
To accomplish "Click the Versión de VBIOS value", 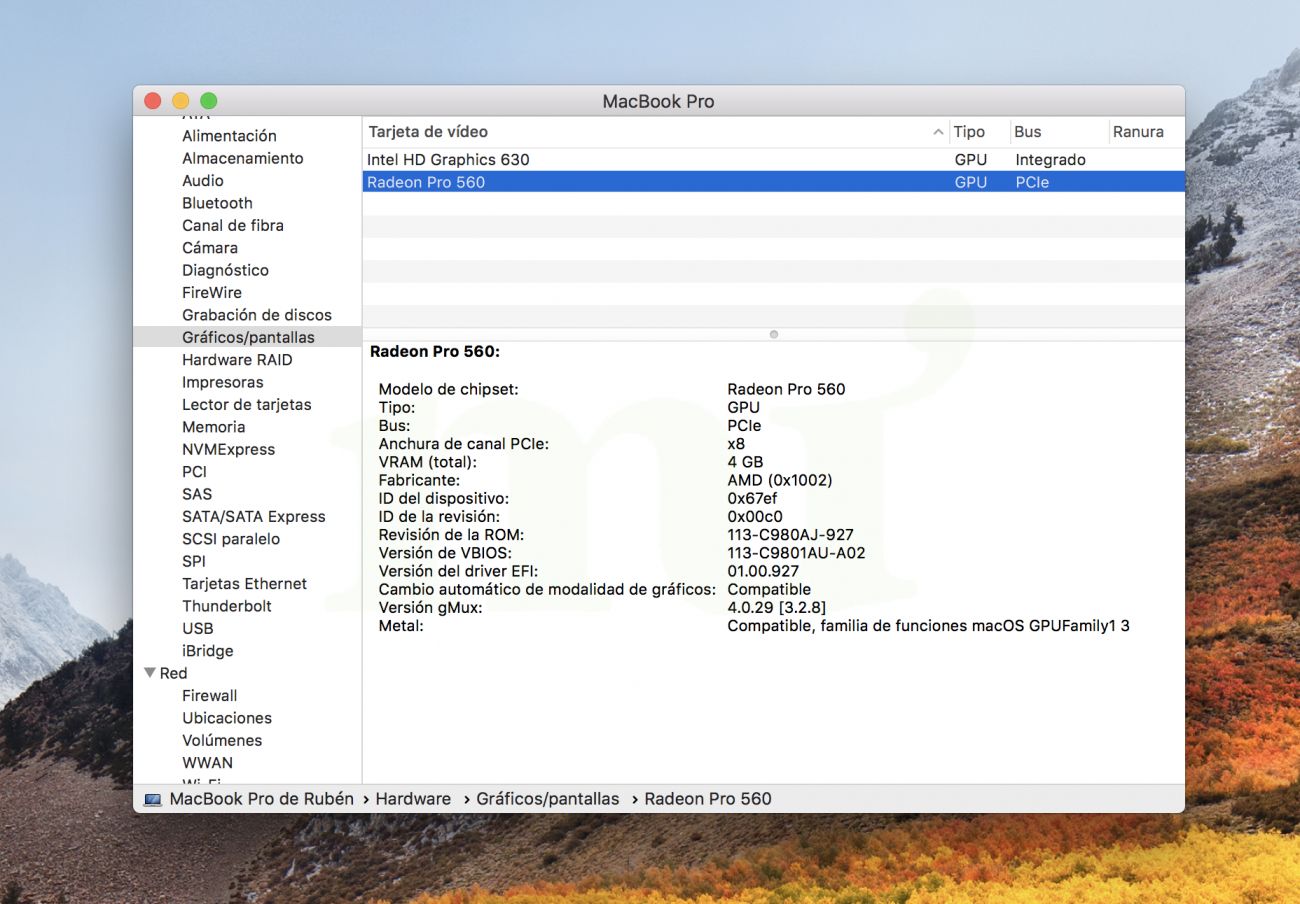I will pyautogui.click(x=796, y=553).
